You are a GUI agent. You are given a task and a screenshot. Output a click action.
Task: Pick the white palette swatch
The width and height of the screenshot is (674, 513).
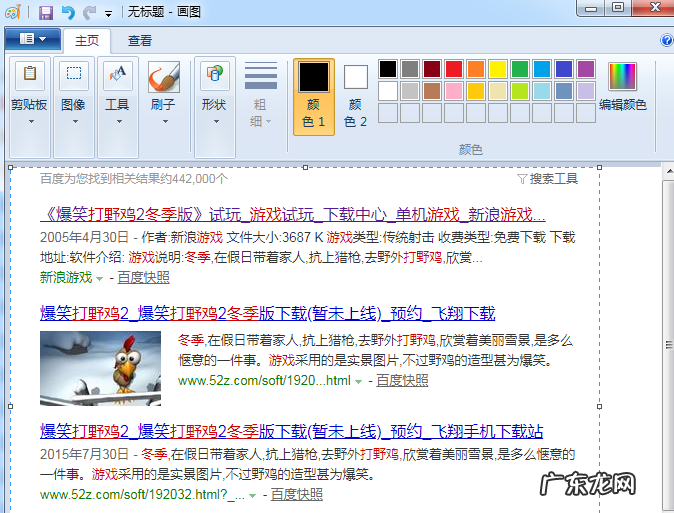pyautogui.click(x=388, y=91)
